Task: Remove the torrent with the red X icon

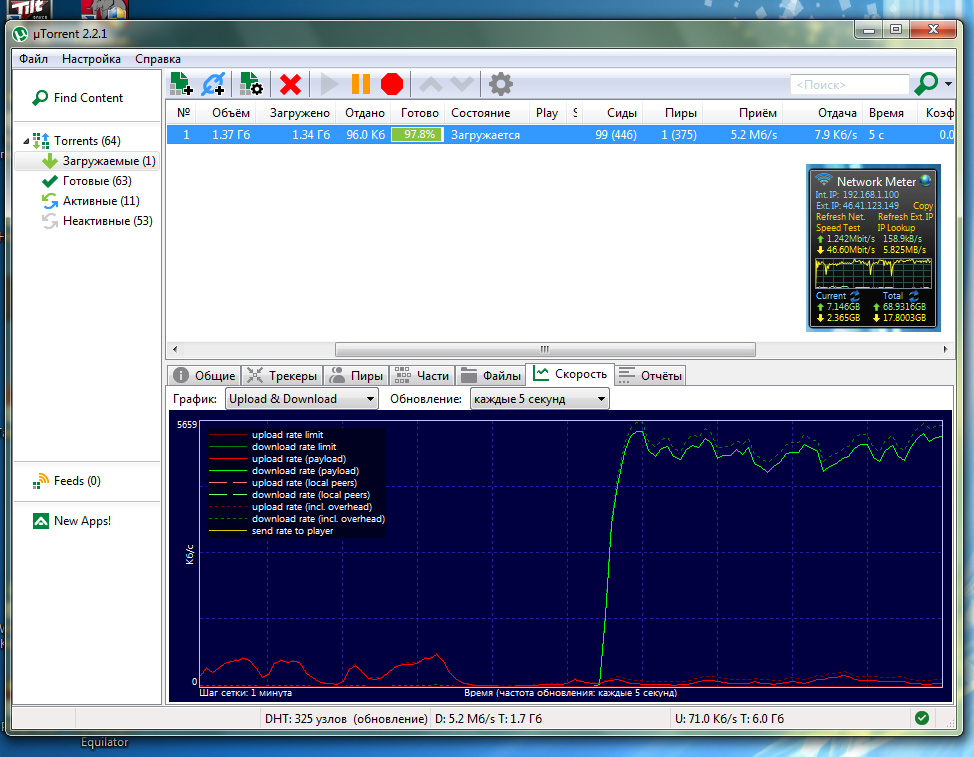Action: 291,84
